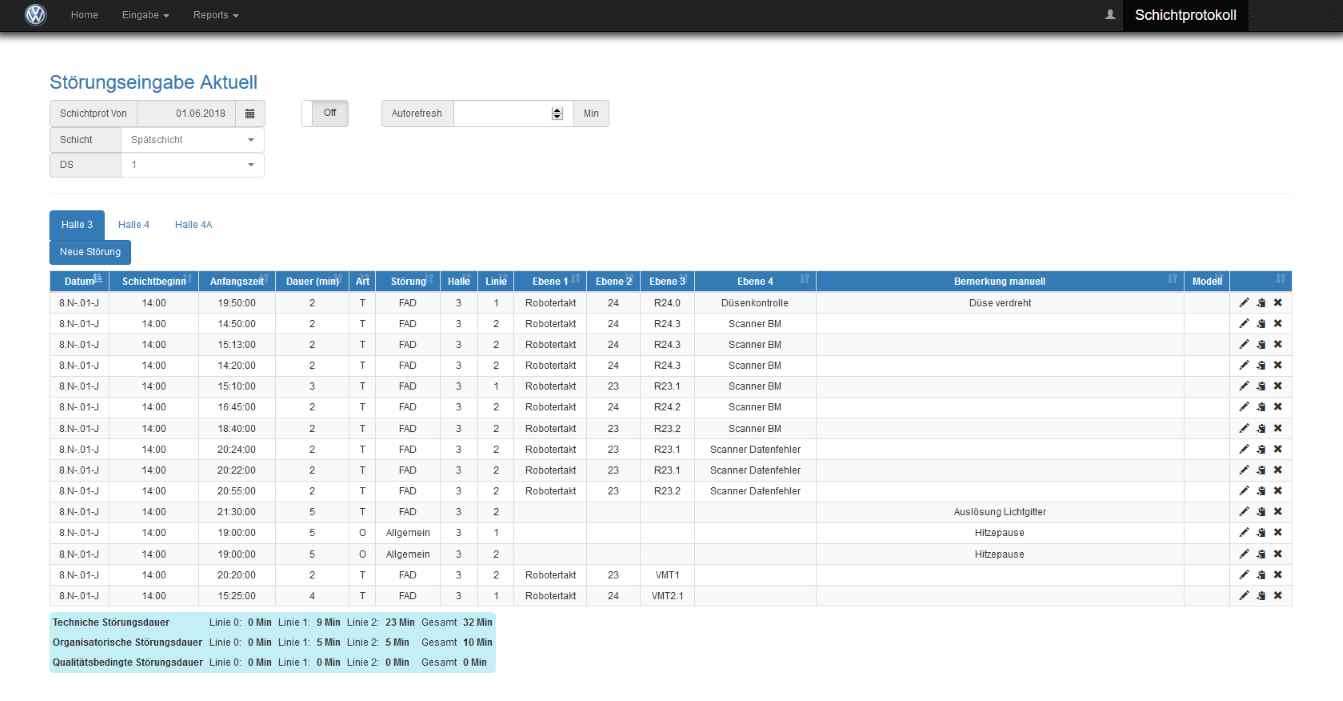Delete the VMT2.1 row entry
This screenshot has width=1343, height=701.
coord(1277,596)
